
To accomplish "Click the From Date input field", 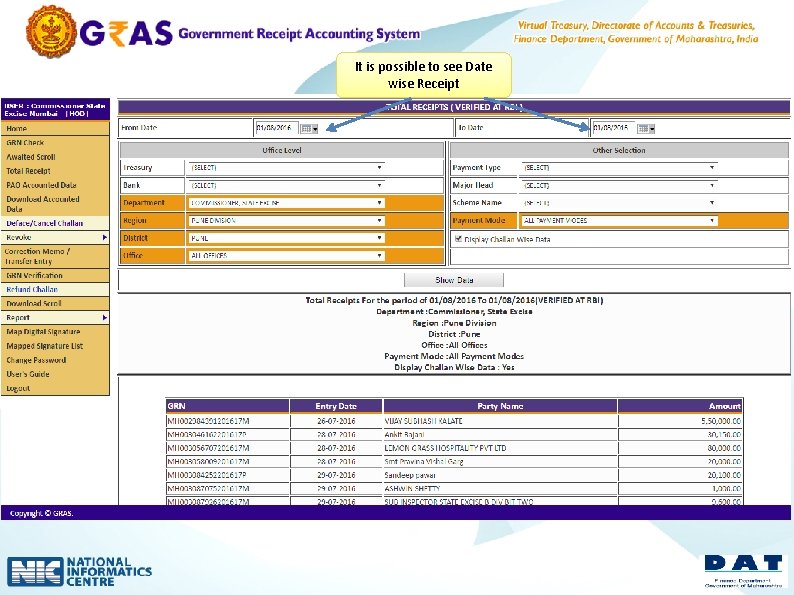I will pyautogui.click(x=277, y=128).
